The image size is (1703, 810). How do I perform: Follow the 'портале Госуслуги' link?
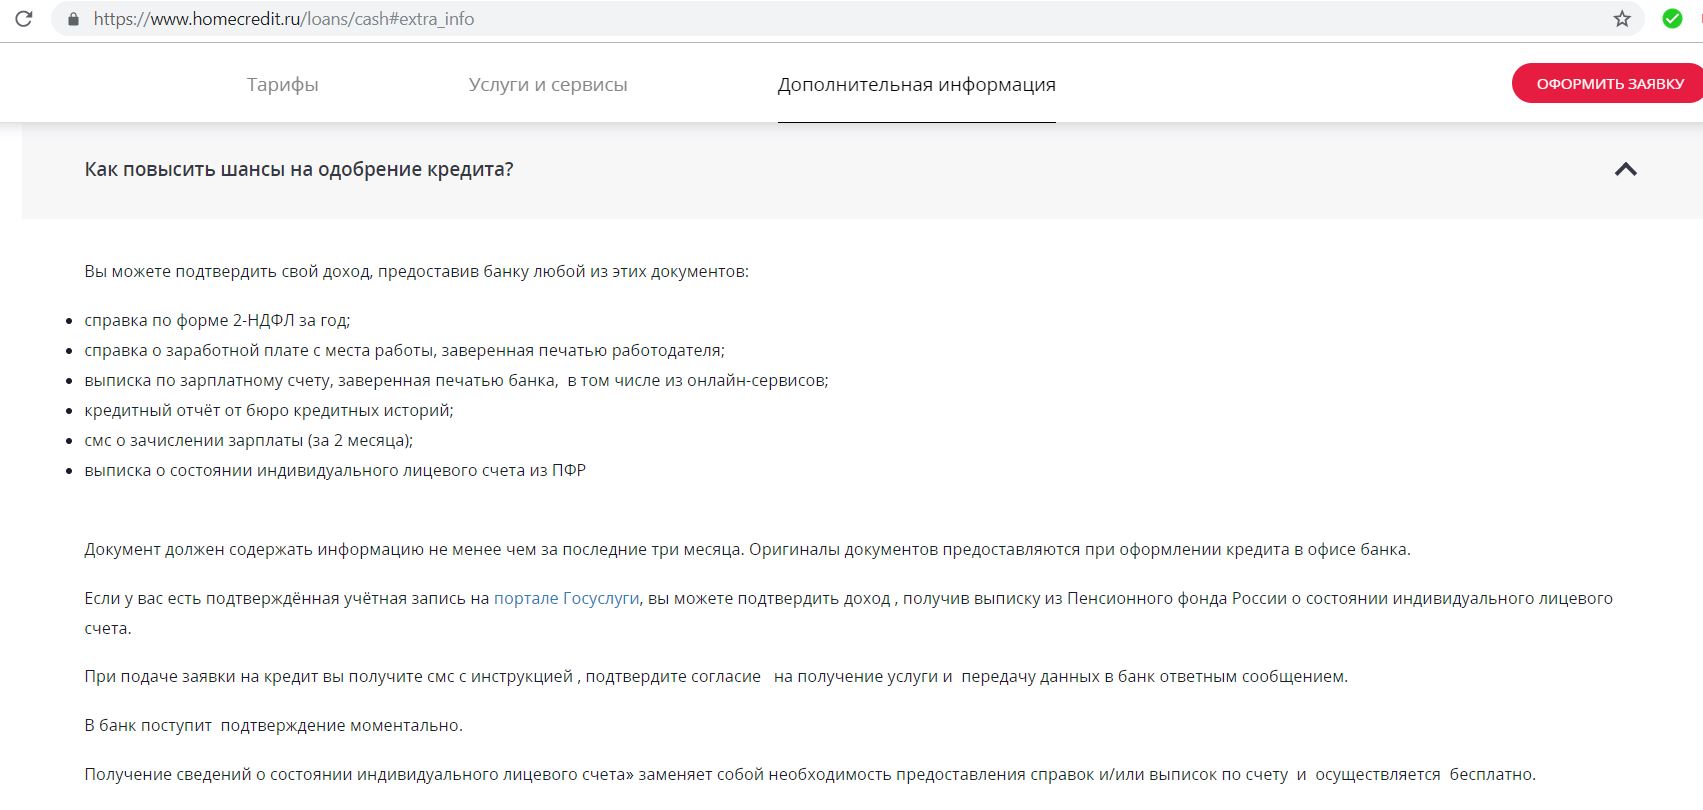coord(566,598)
